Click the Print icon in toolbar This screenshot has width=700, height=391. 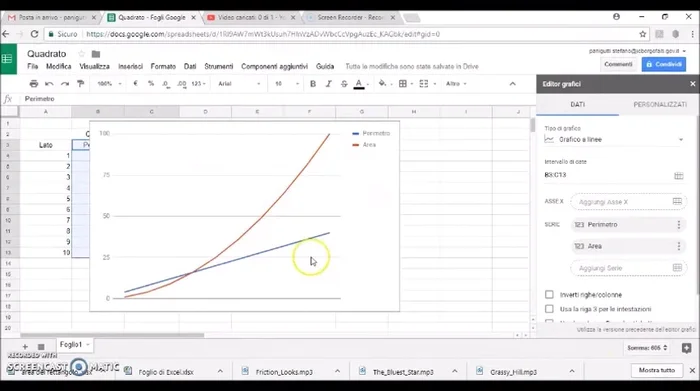coord(33,83)
